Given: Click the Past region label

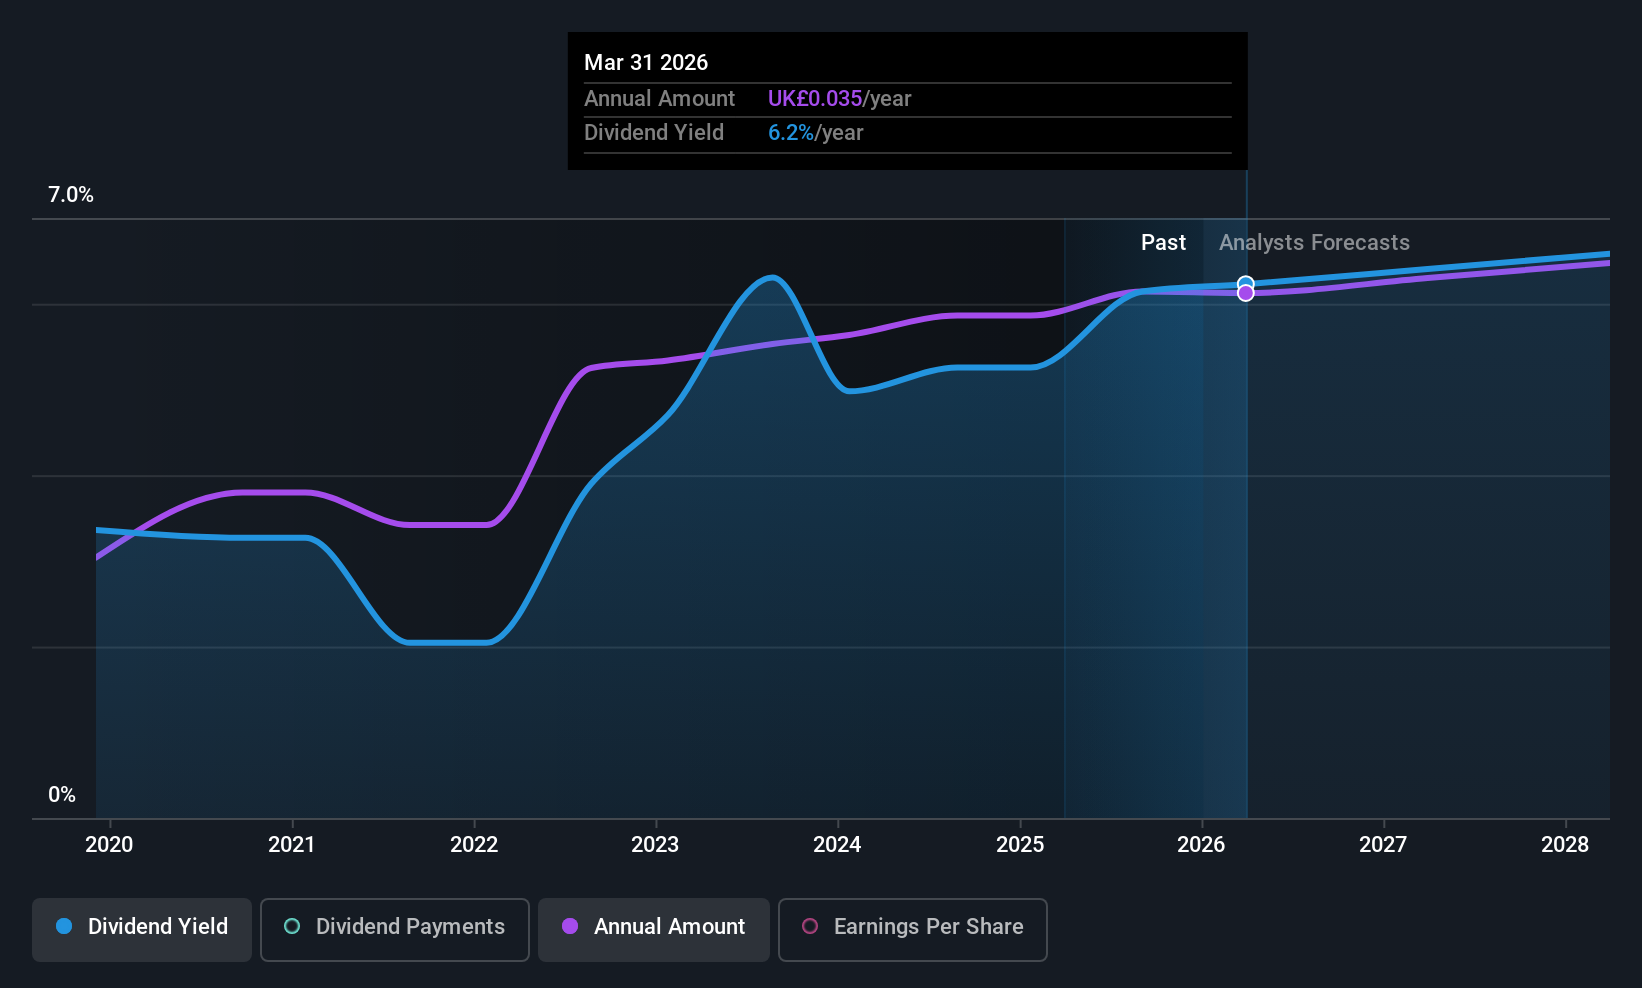Looking at the screenshot, I should click(x=1163, y=242).
